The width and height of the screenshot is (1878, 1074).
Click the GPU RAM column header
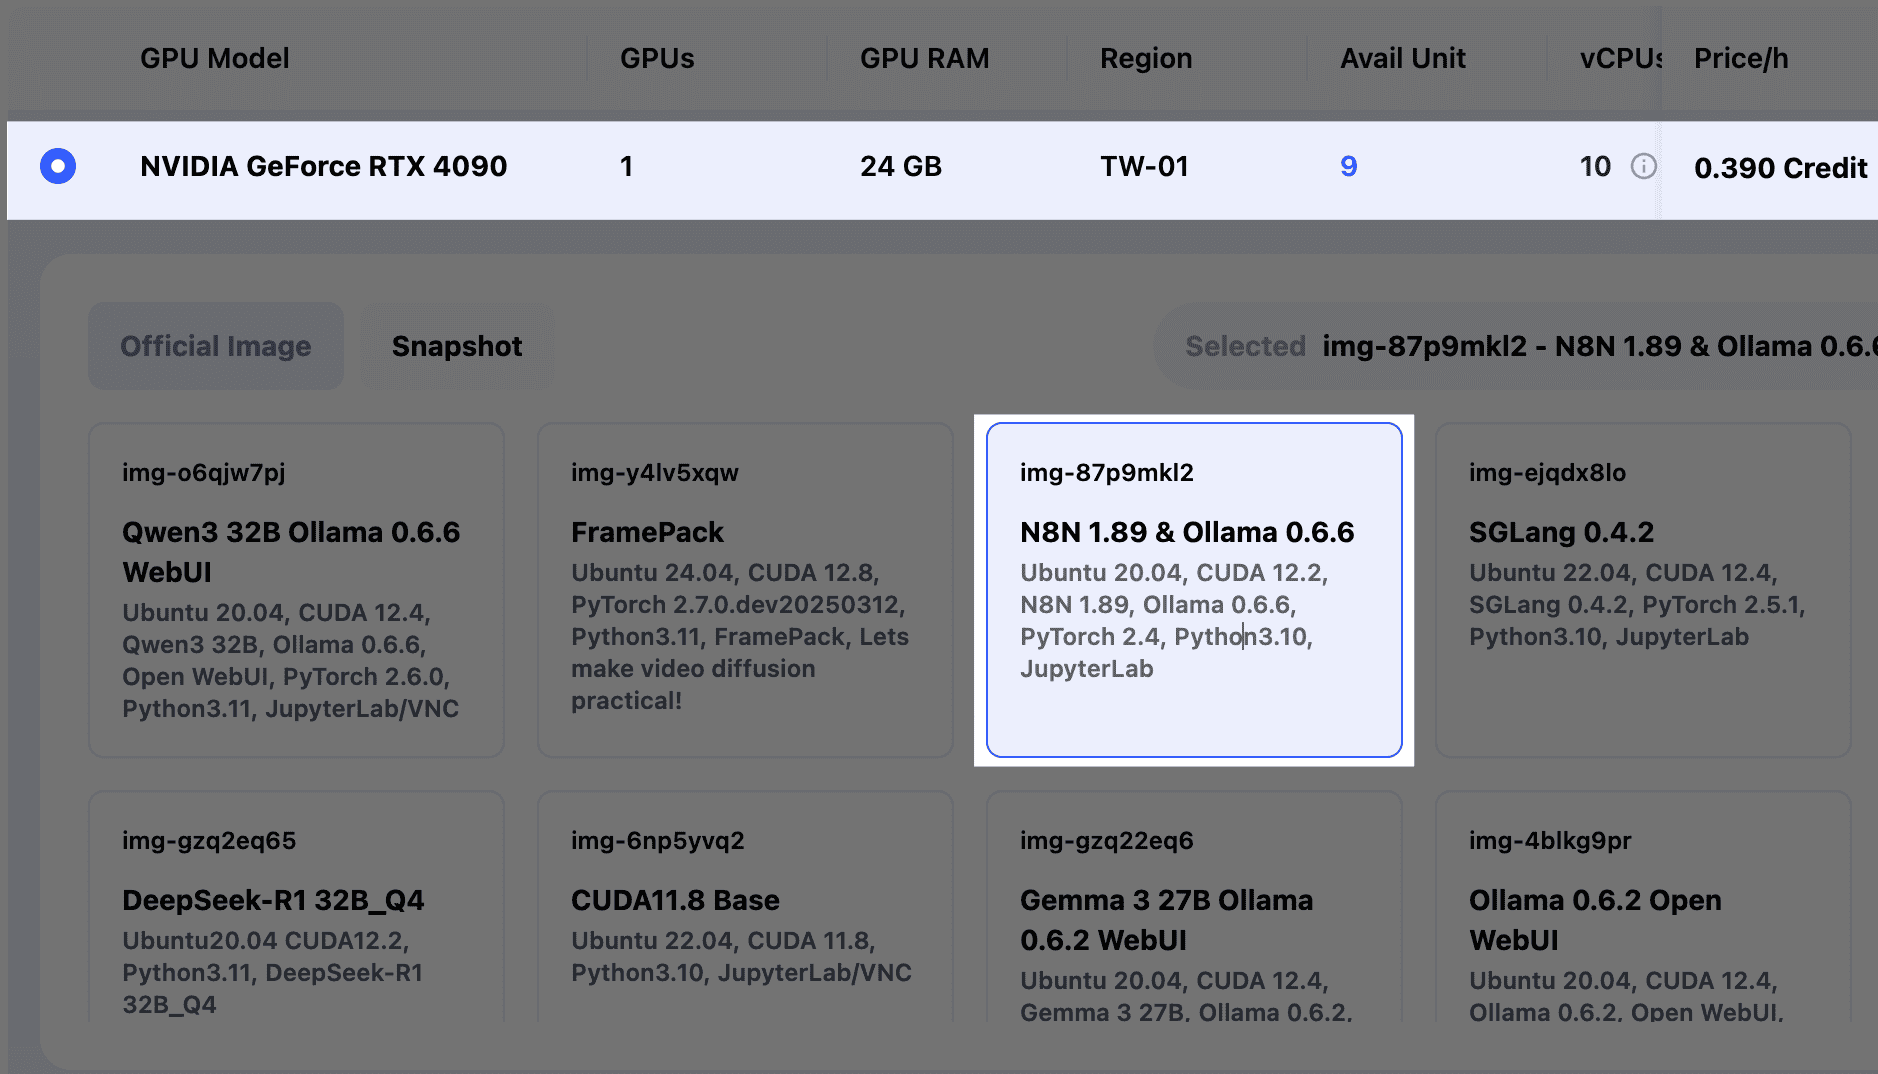(x=924, y=58)
